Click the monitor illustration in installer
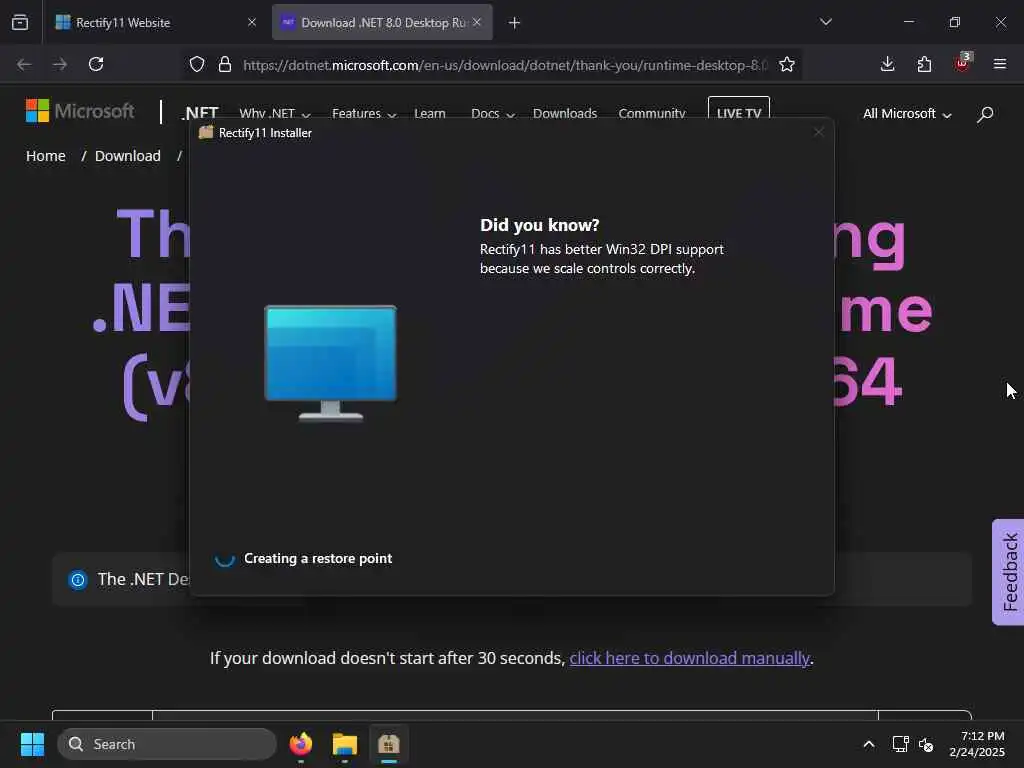Image resolution: width=1024 pixels, height=768 pixels. tap(330, 362)
